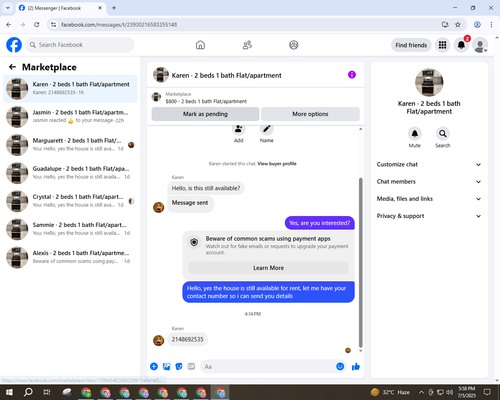This screenshot has width=500, height=400.
Task: Click Karen's avatar beside 2148692535
Action: [x=158, y=340]
